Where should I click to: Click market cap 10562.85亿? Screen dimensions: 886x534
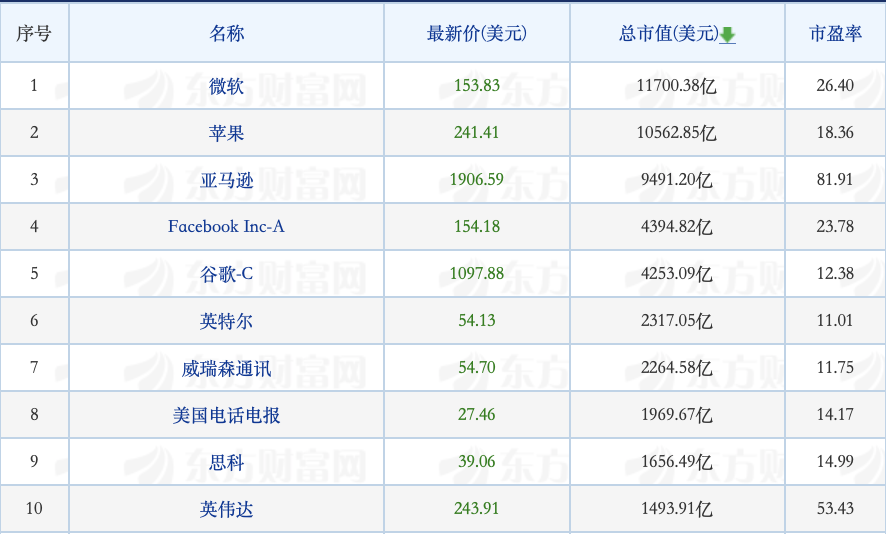676,132
